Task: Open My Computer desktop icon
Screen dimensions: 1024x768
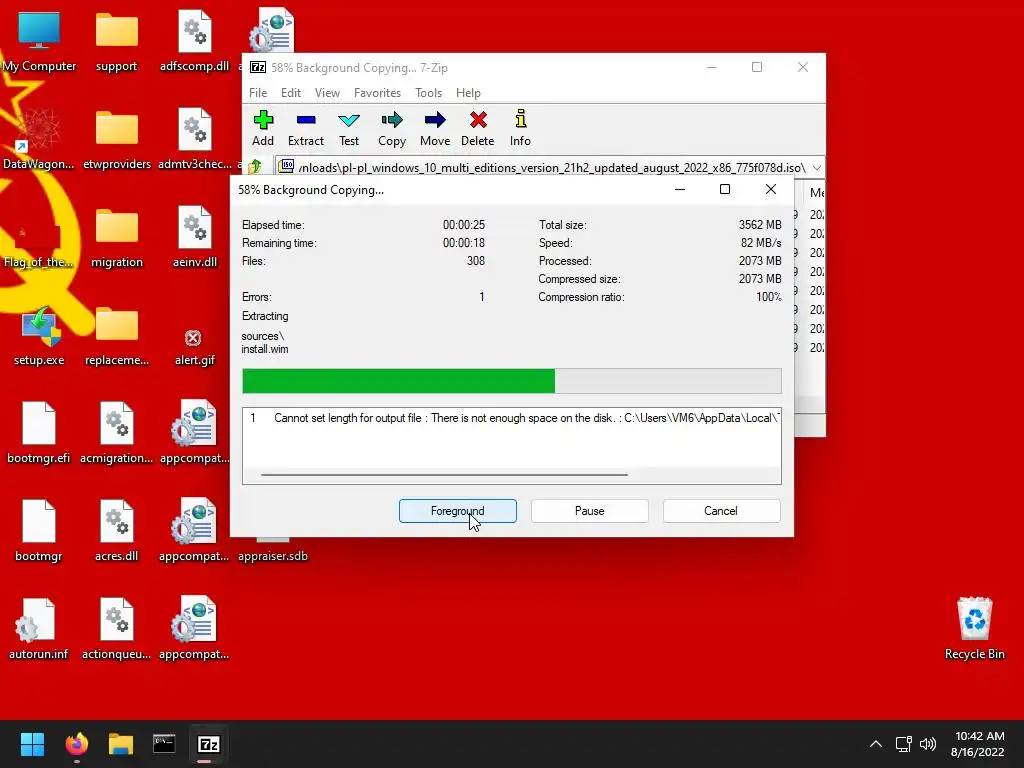Action: click(x=39, y=40)
